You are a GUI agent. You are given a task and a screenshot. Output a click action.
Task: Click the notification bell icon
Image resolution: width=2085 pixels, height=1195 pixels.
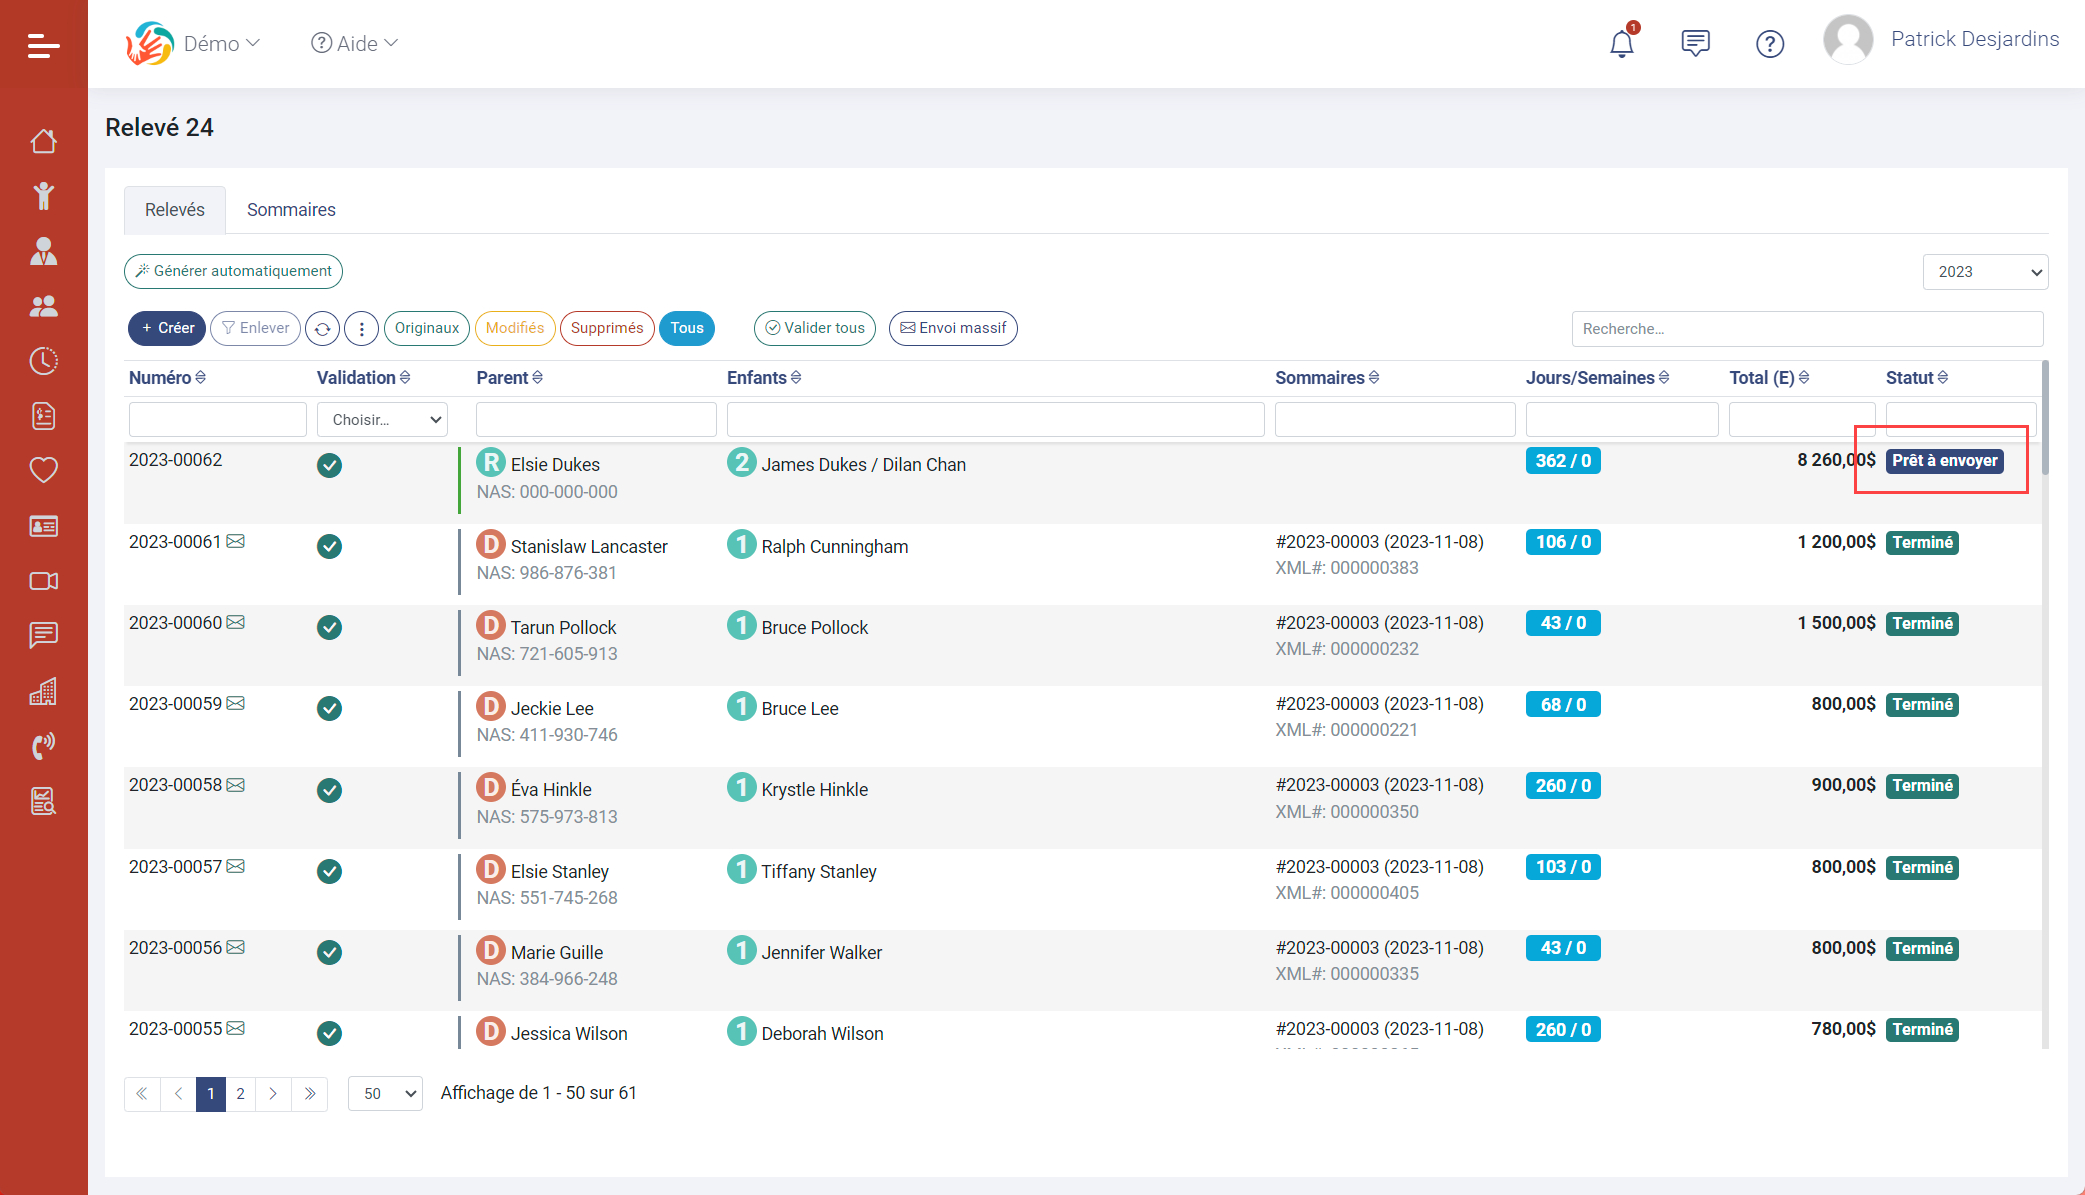click(x=1621, y=44)
